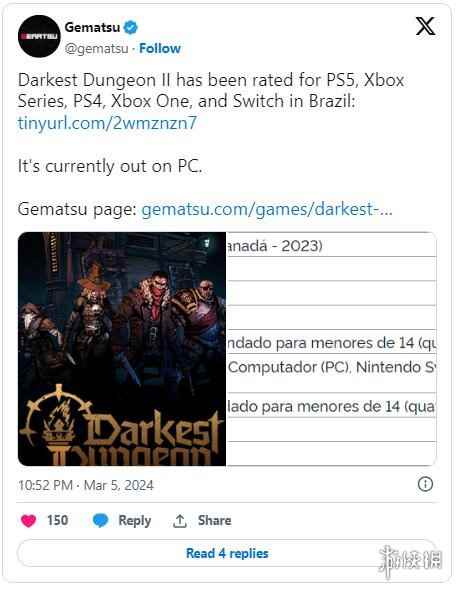Click the 150 likes count
Screen dimensions: 457x590
pos(58,520)
